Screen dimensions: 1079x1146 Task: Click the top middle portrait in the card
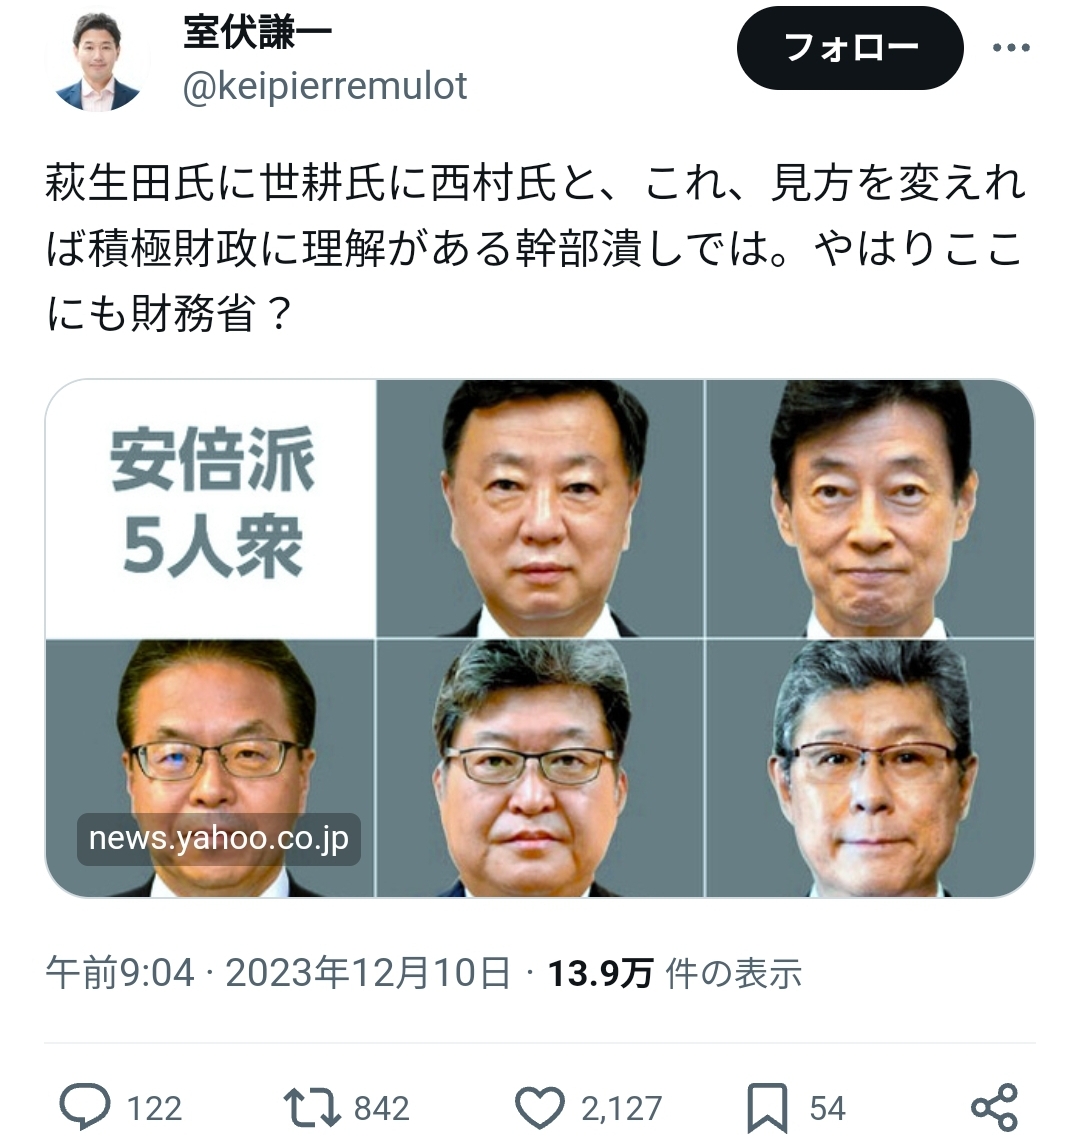540,508
